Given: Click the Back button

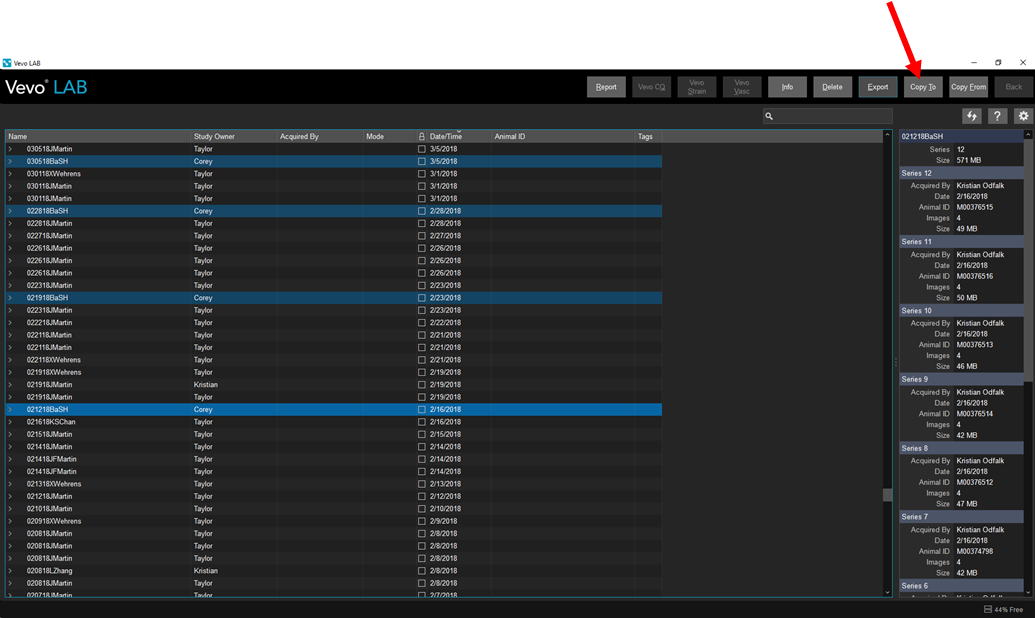Looking at the screenshot, I should click(x=1014, y=87).
